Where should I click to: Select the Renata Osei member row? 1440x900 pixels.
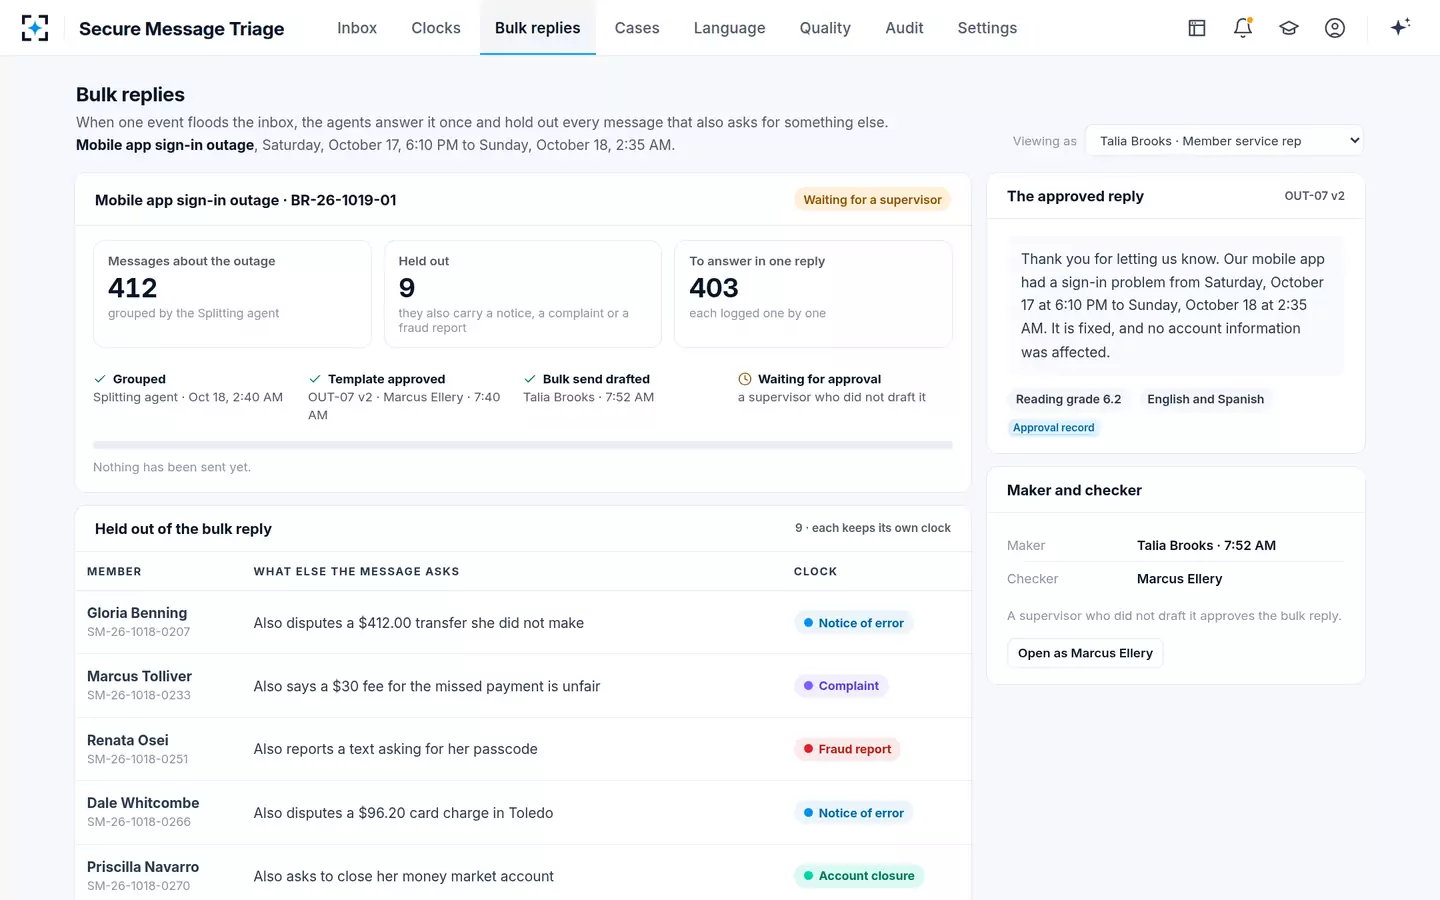(523, 749)
